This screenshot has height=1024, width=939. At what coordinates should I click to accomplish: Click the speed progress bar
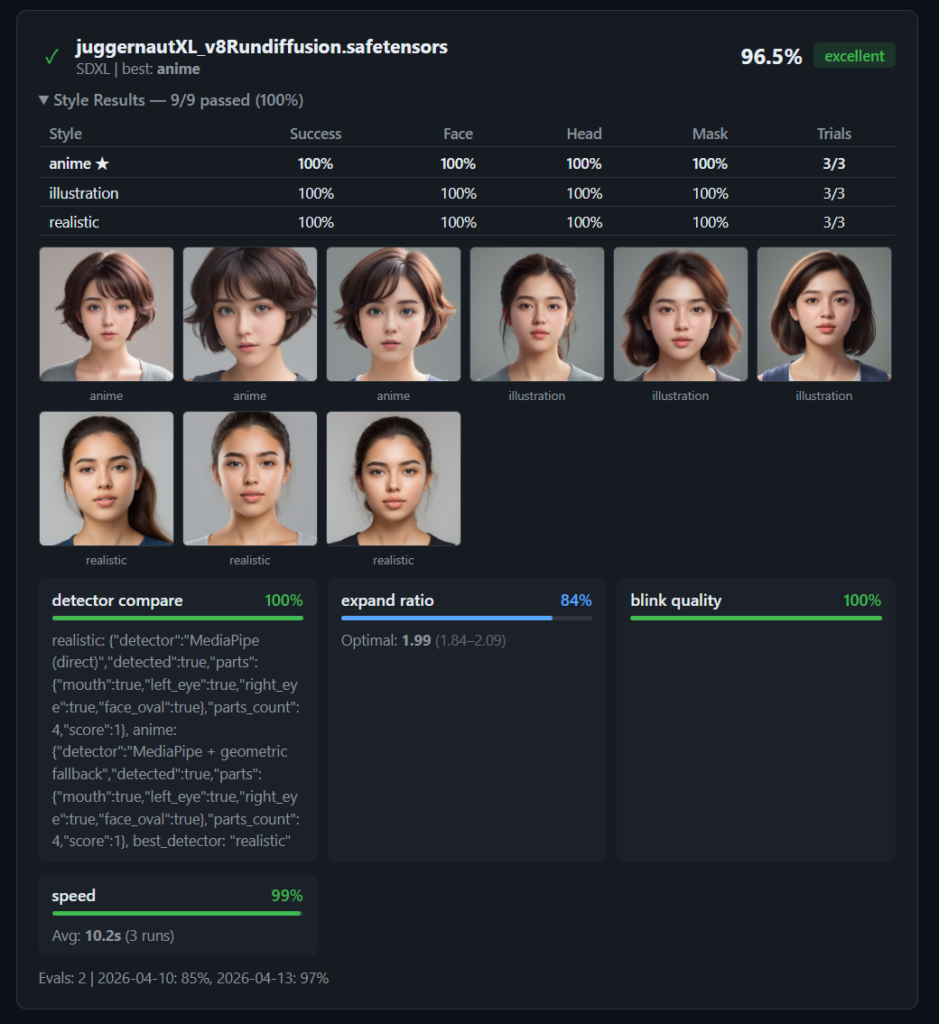(177, 913)
